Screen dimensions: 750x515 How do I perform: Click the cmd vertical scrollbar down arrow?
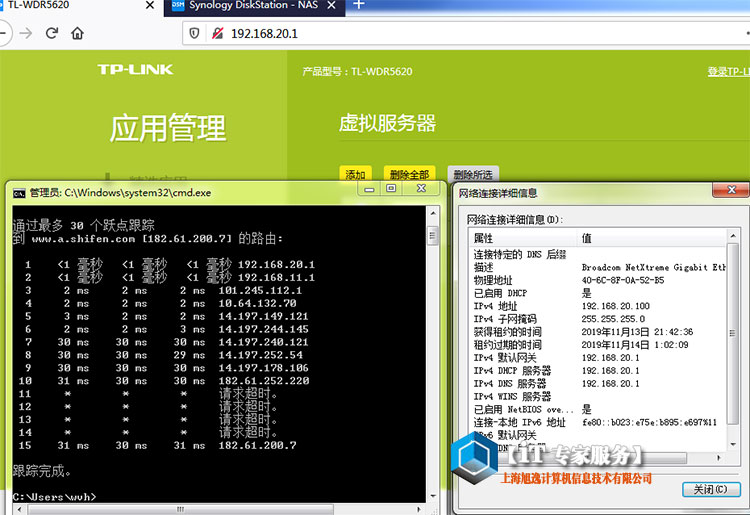tap(433, 496)
